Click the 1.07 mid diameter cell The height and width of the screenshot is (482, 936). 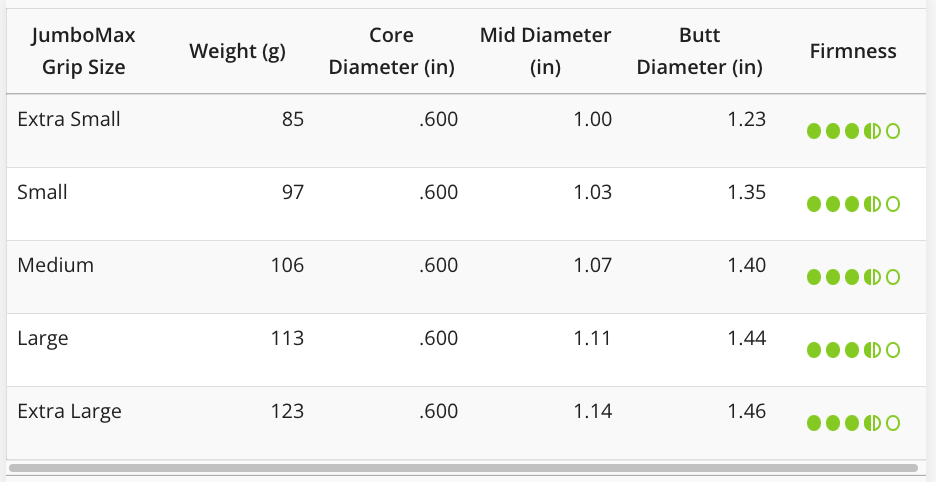(592, 265)
